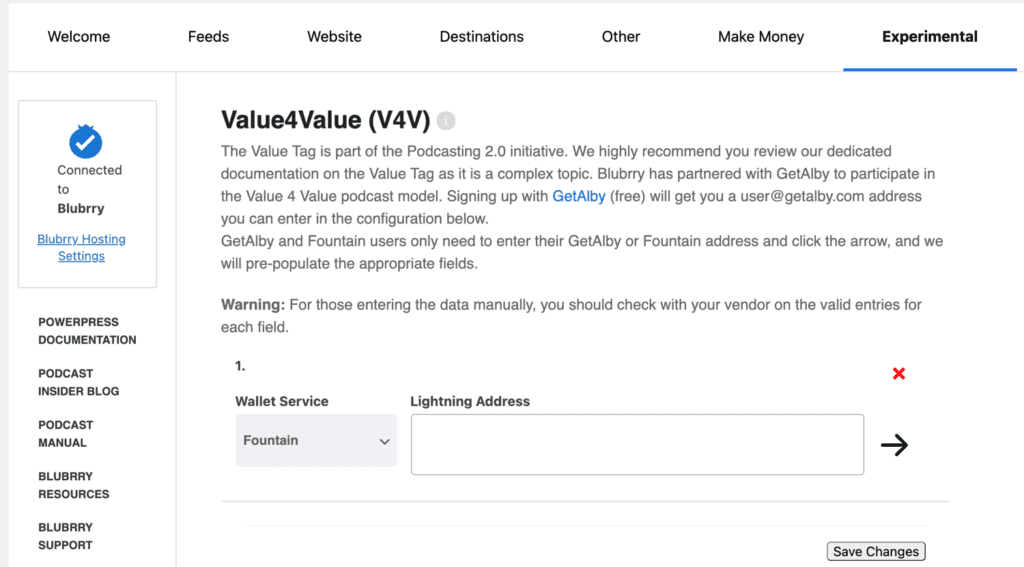
Task: Select the Destinations tab
Action: click(481, 37)
